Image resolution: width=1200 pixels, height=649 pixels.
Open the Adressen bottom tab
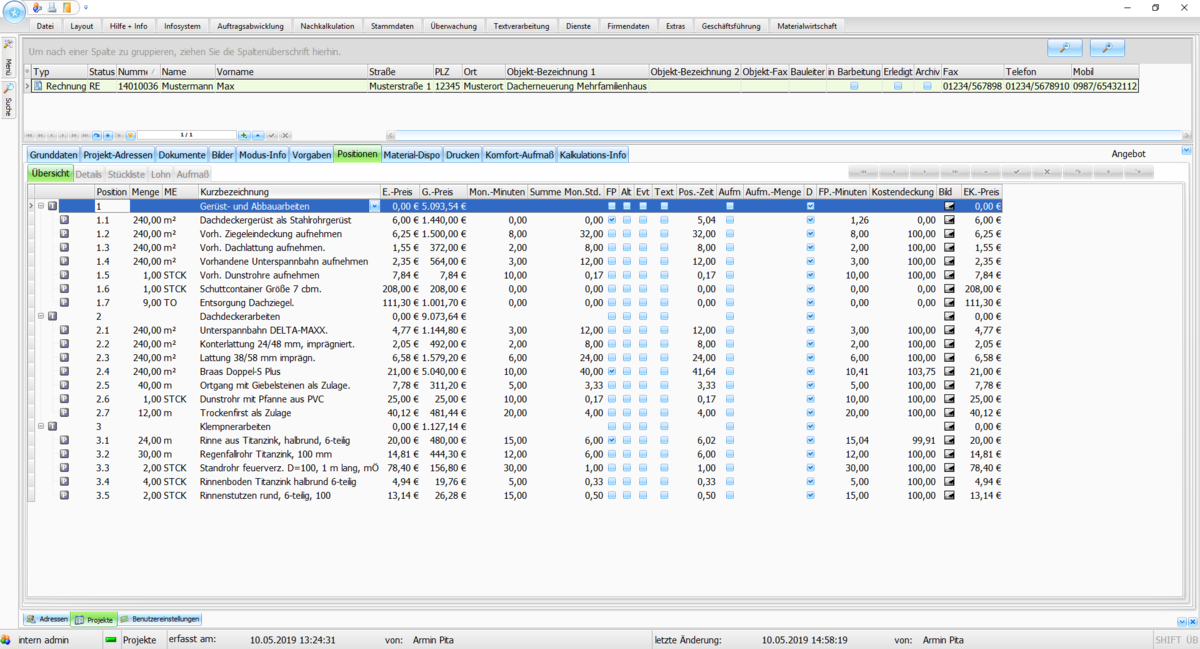coord(47,620)
